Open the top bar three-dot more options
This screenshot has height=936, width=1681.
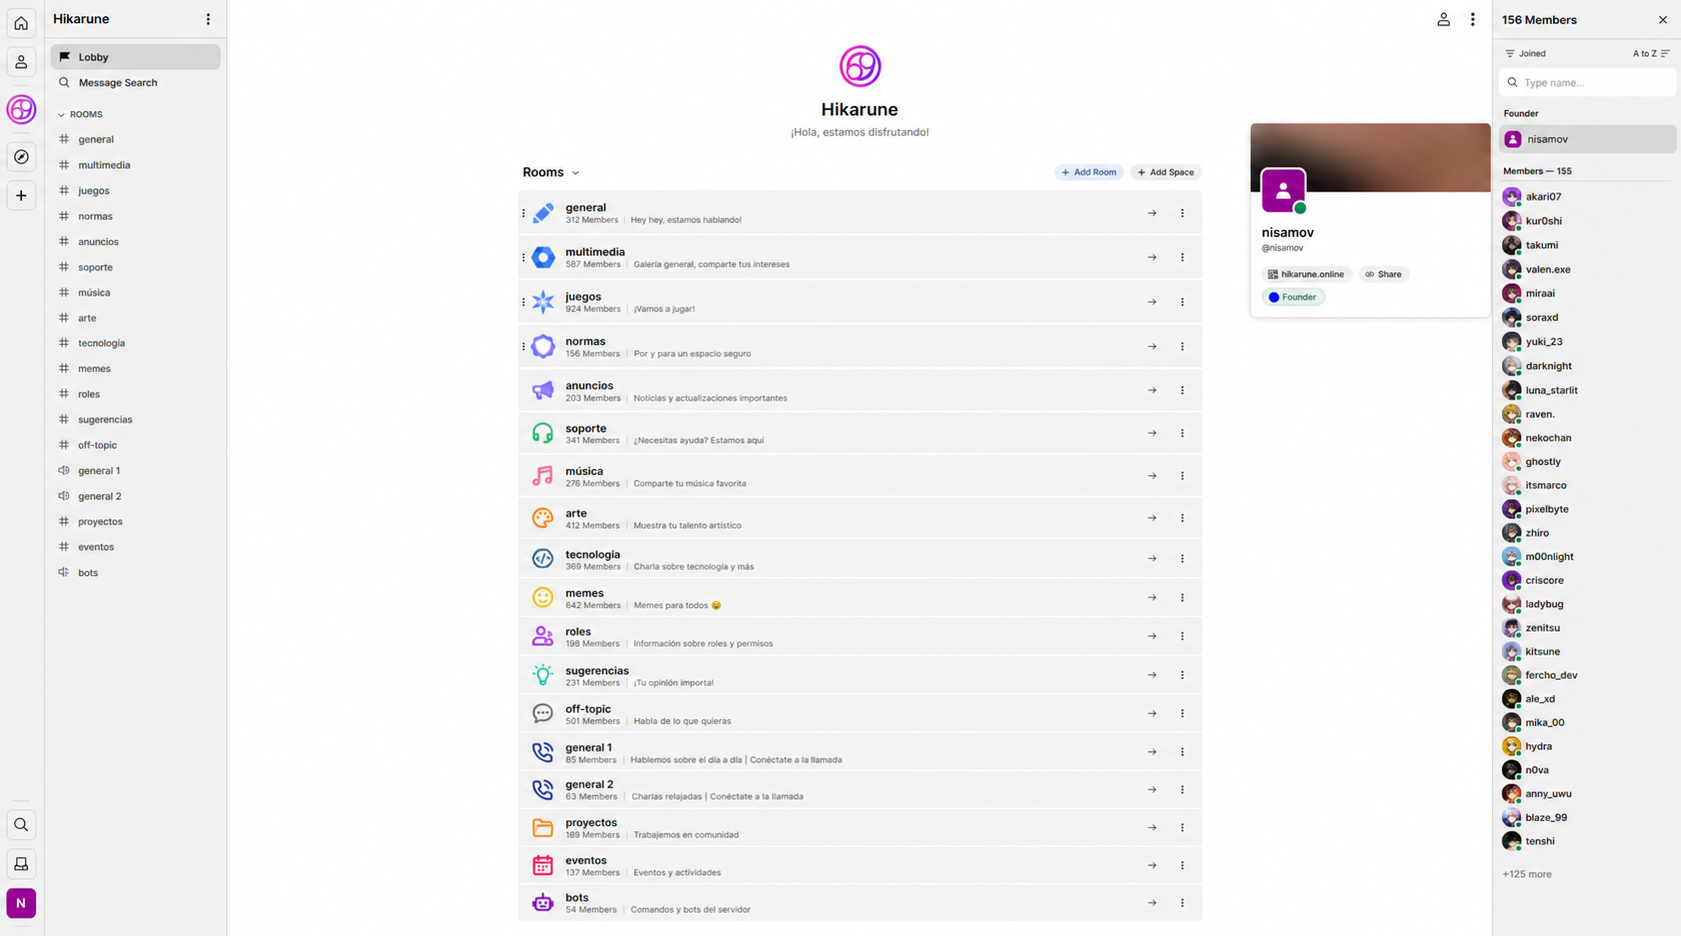pyautogui.click(x=1472, y=19)
